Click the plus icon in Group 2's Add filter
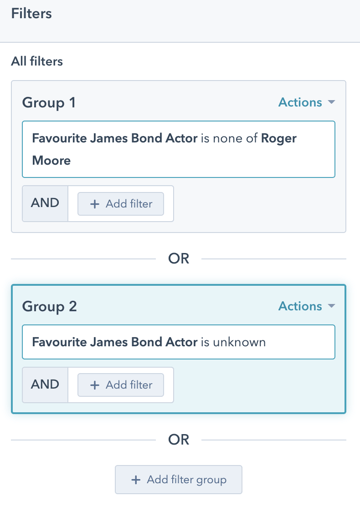Viewport: 360px width, 506px height. 95,385
